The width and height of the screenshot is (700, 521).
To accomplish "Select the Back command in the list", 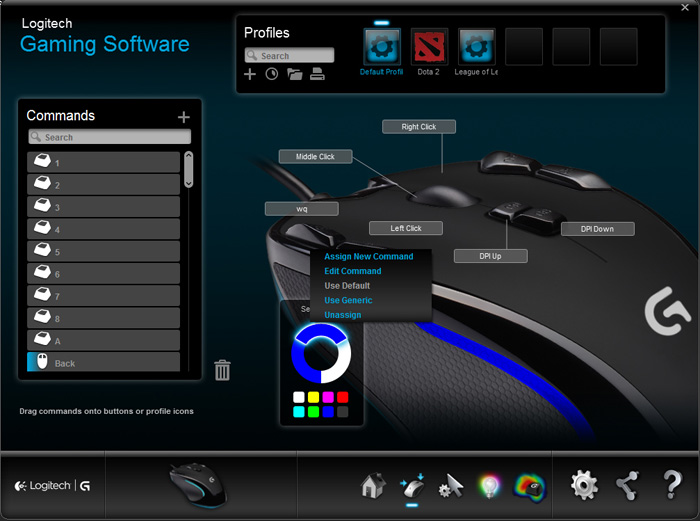I will click(104, 362).
